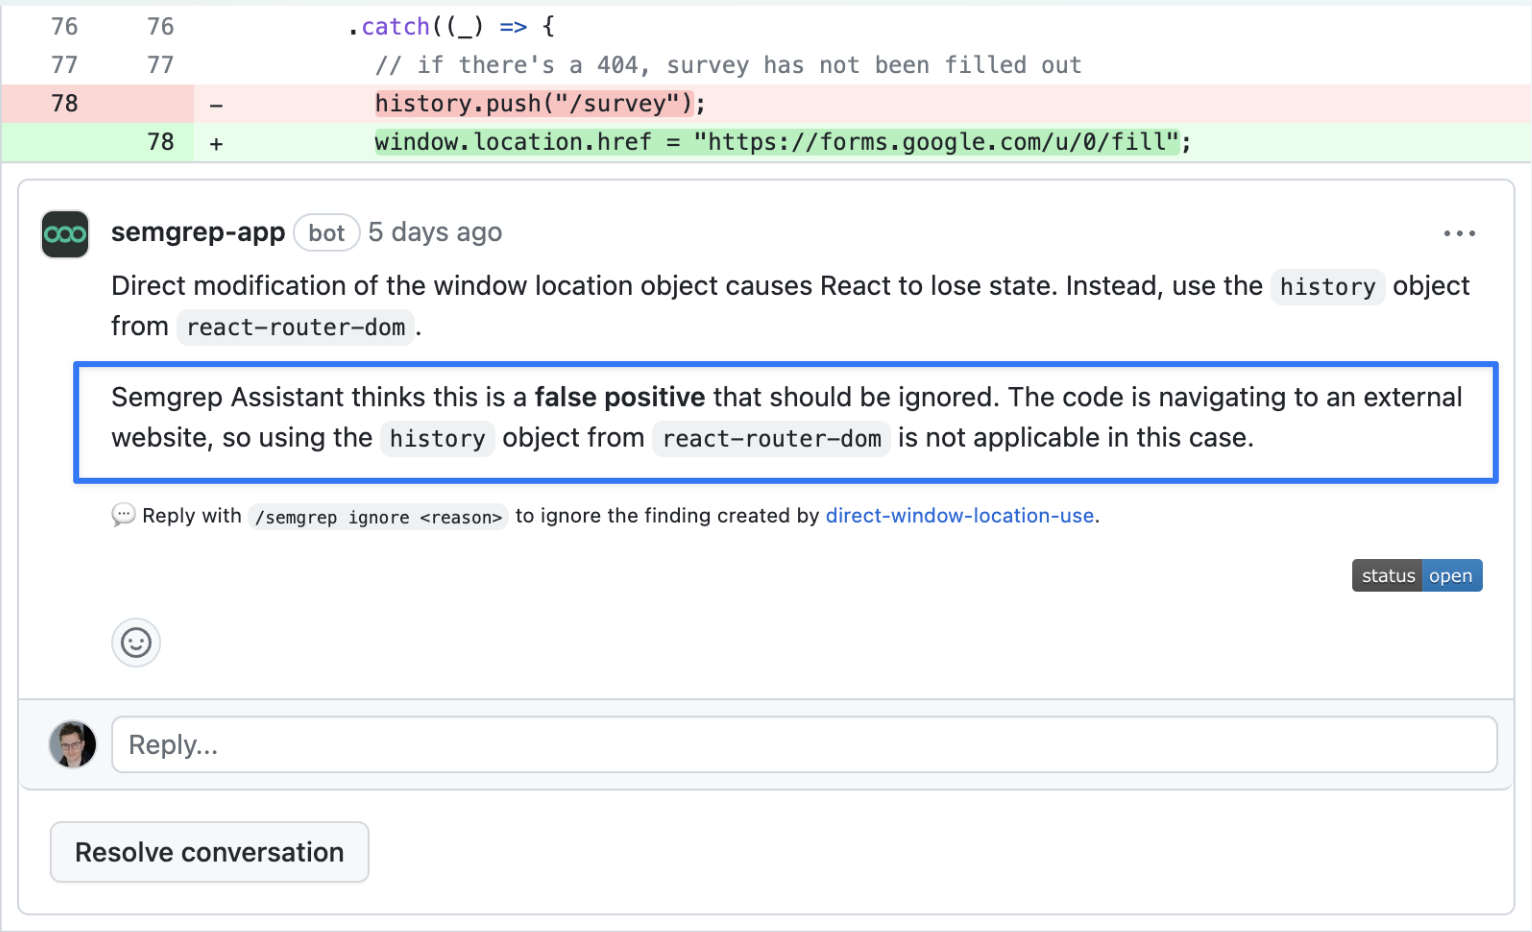Viewport: 1532px width, 932px height.
Task: Click the speech bubble icon before "Reply with"
Action: click(x=123, y=516)
